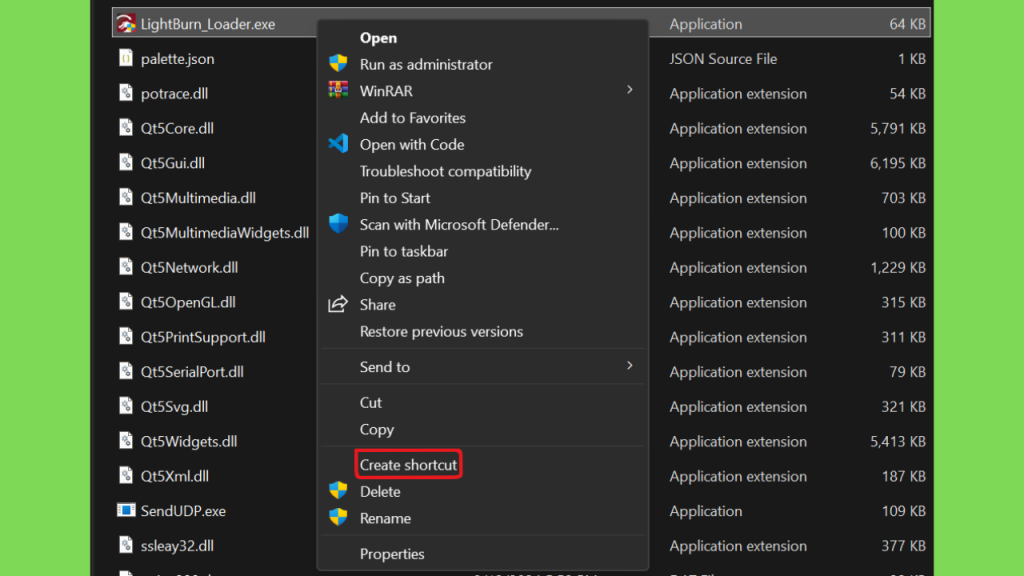Click the Qt5Multimedia.dll file icon
Viewport: 1024px width, 576px height.
click(x=126, y=197)
